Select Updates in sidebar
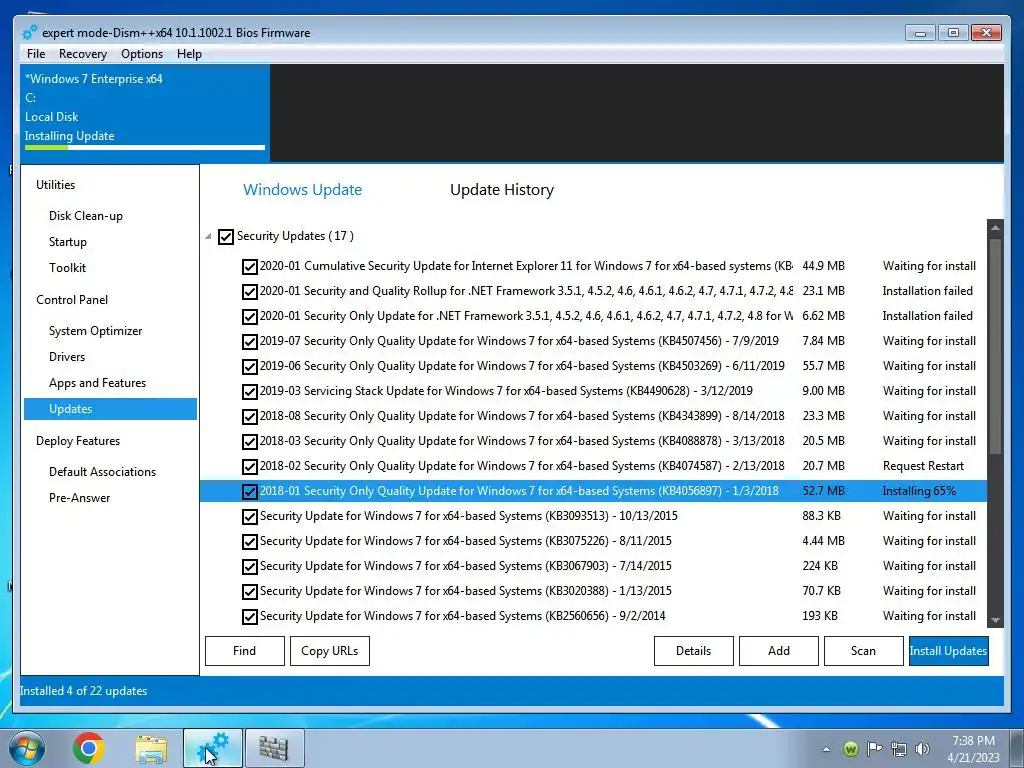The width and height of the screenshot is (1024, 768). point(110,409)
